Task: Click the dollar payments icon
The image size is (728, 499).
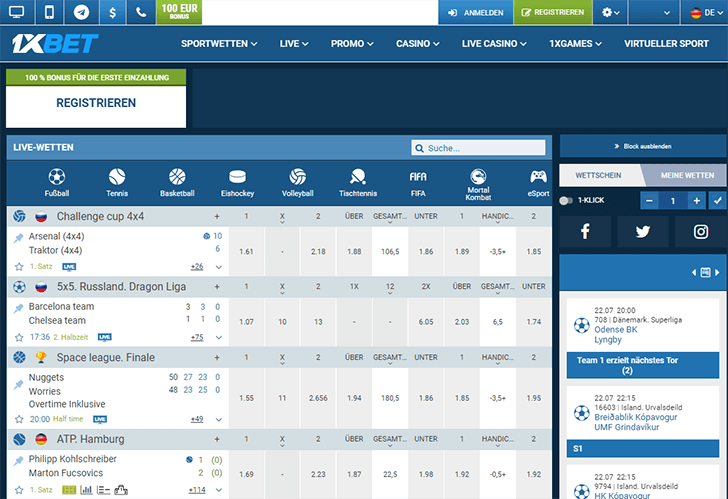Action: point(112,12)
